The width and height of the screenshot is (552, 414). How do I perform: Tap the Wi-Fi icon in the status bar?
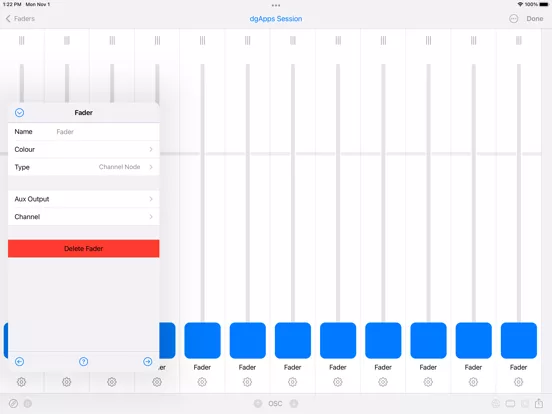[x=520, y=4]
